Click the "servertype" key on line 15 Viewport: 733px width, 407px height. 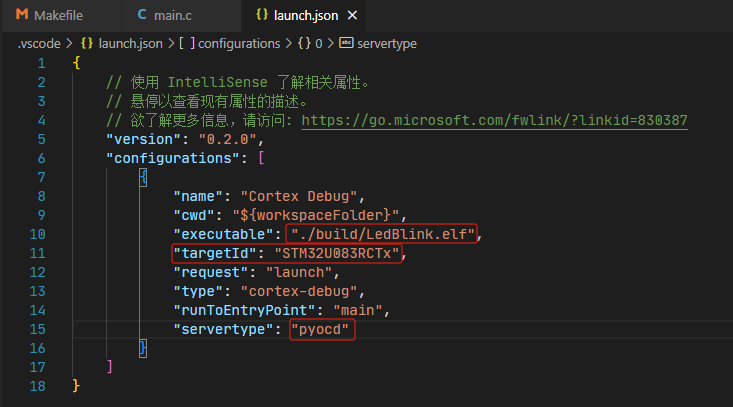[x=223, y=329]
